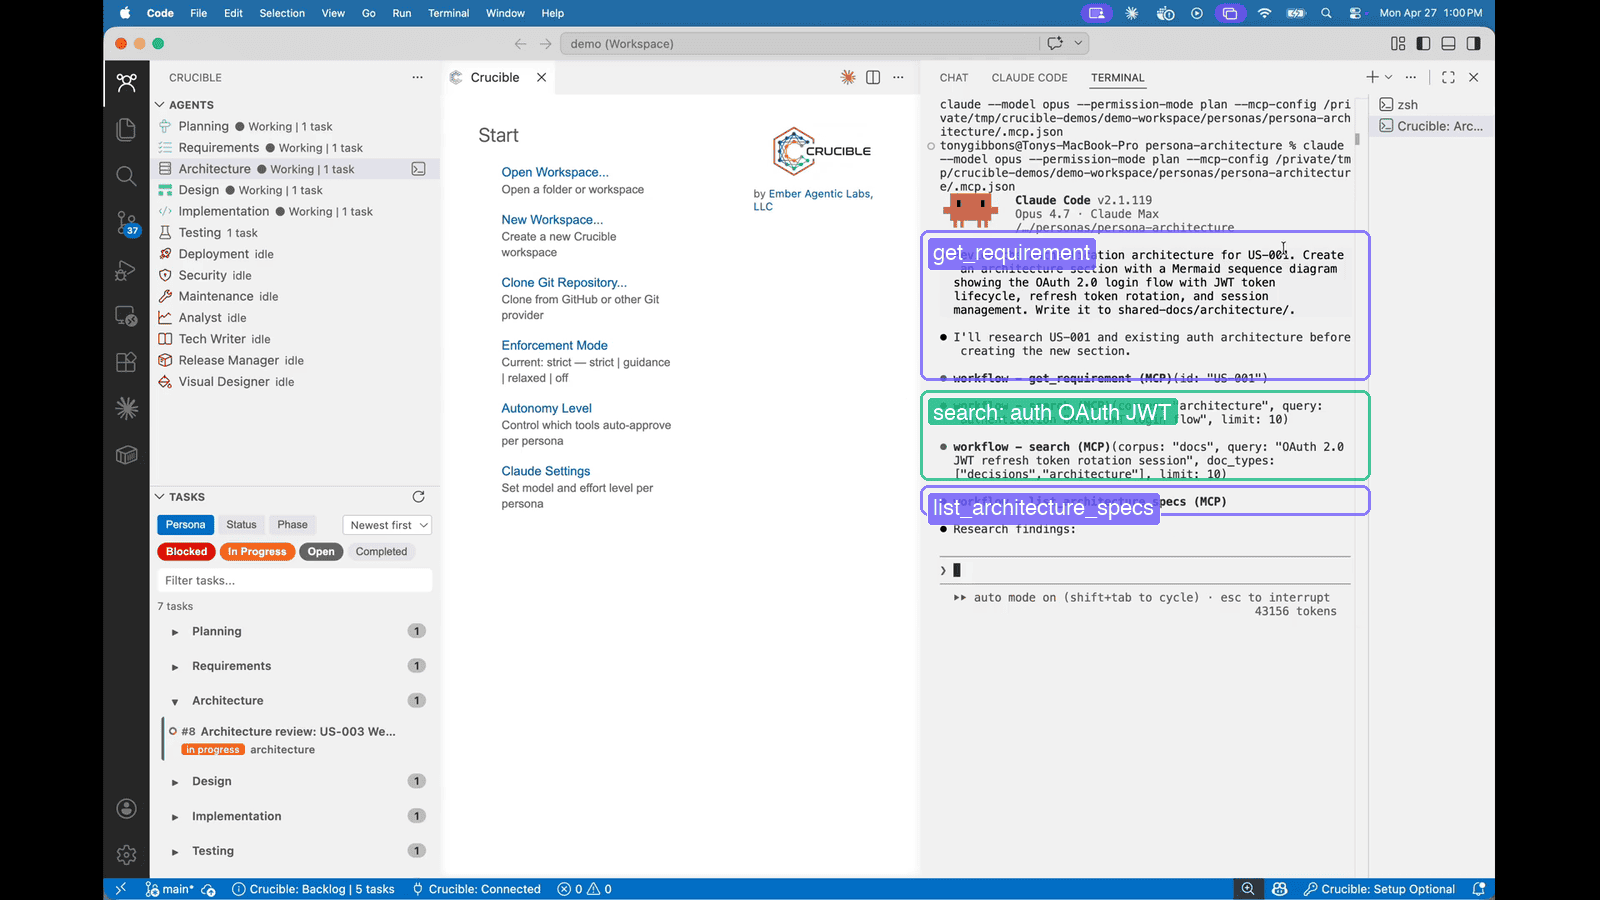The height and width of the screenshot is (900, 1600).
Task: Create a new terminal with the plus icon
Action: [x=1372, y=77]
